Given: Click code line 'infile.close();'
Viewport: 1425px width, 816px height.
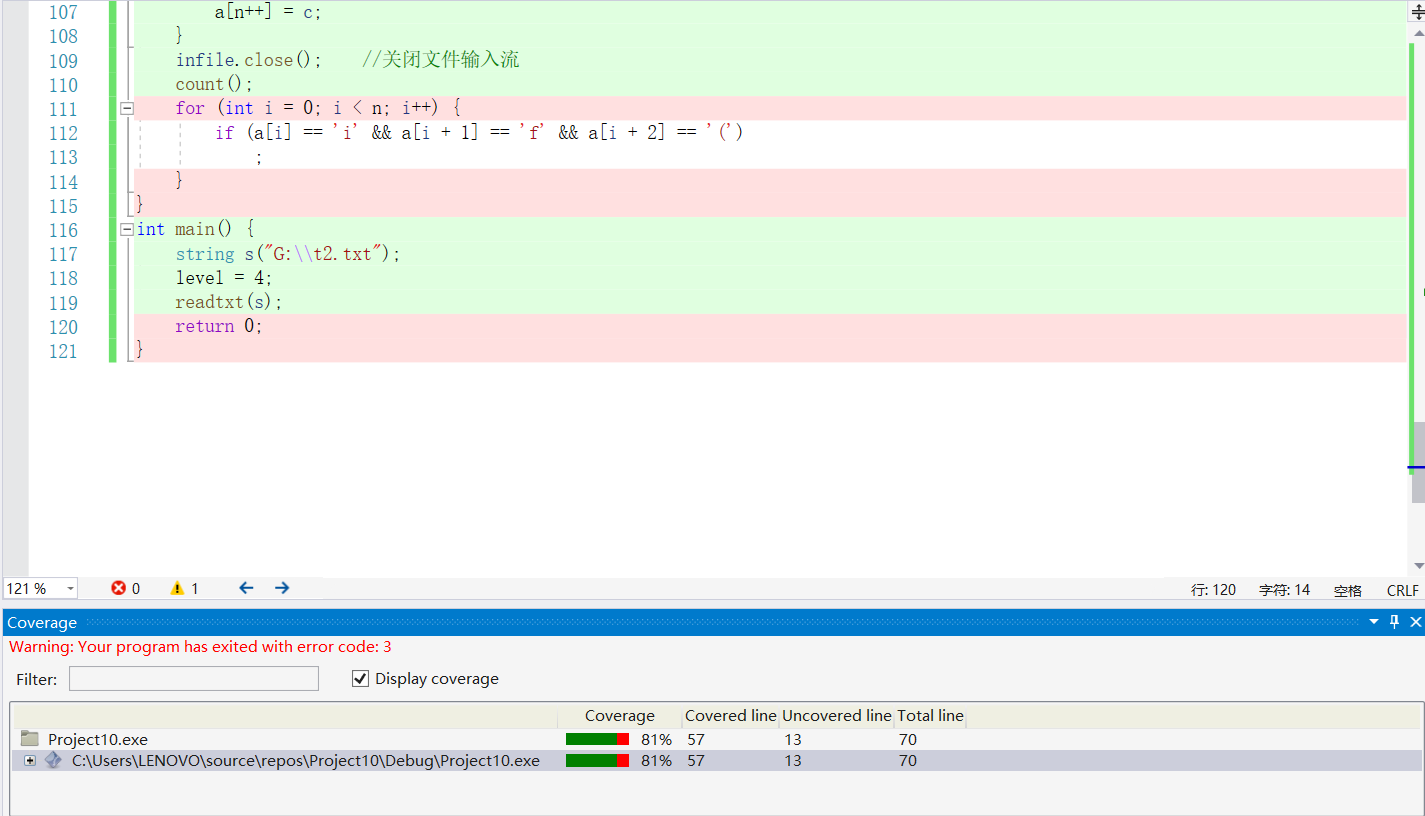Looking at the screenshot, I should [249, 60].
